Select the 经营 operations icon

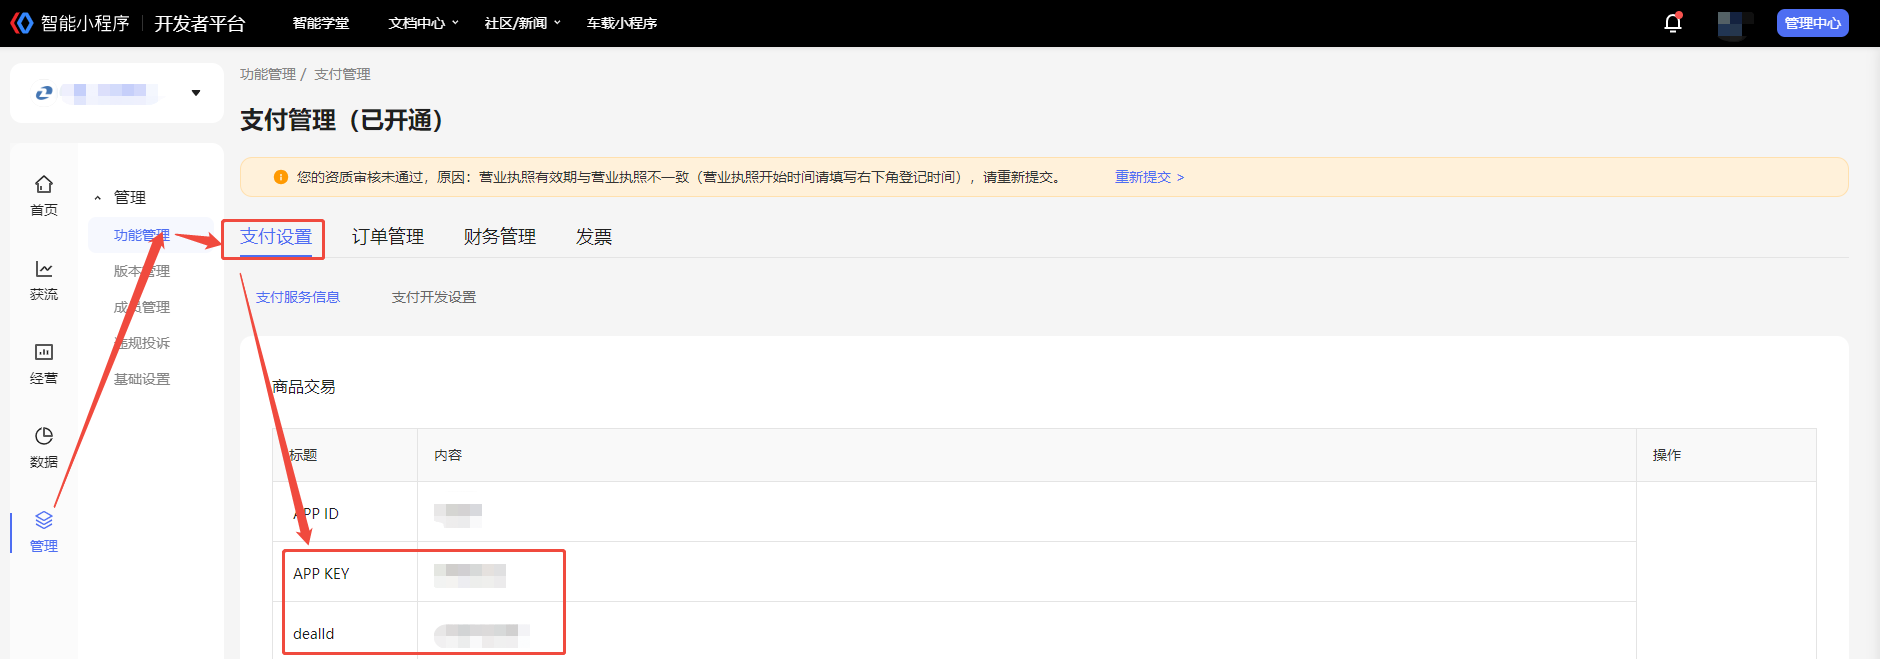[x=44, y=353]
